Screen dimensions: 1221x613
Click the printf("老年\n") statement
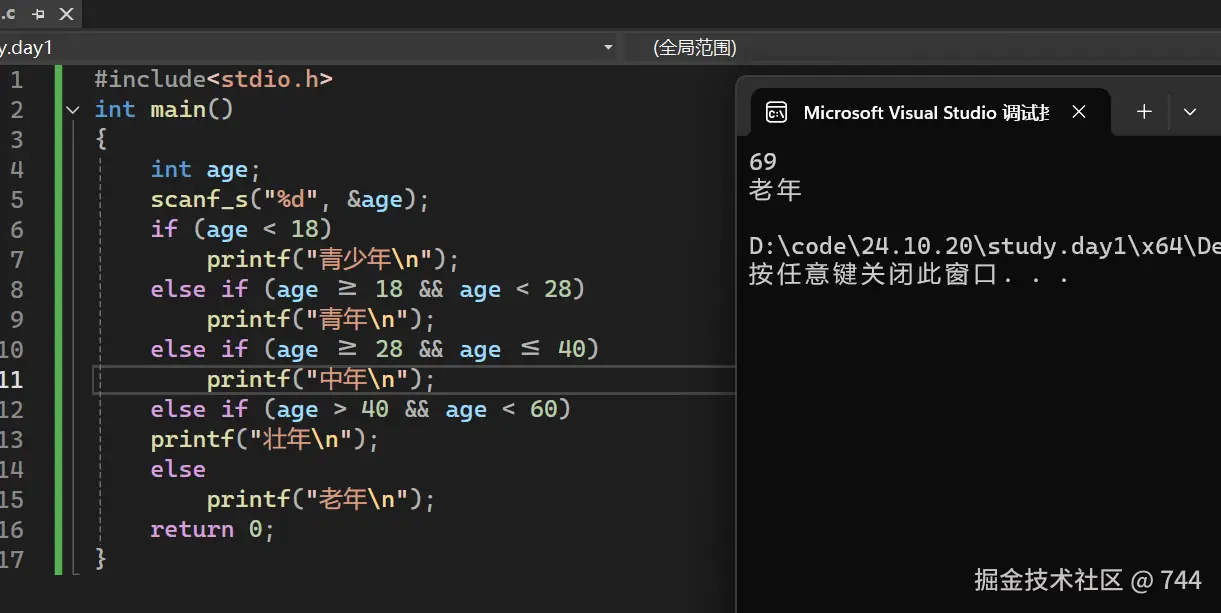(x=322, y=499)
